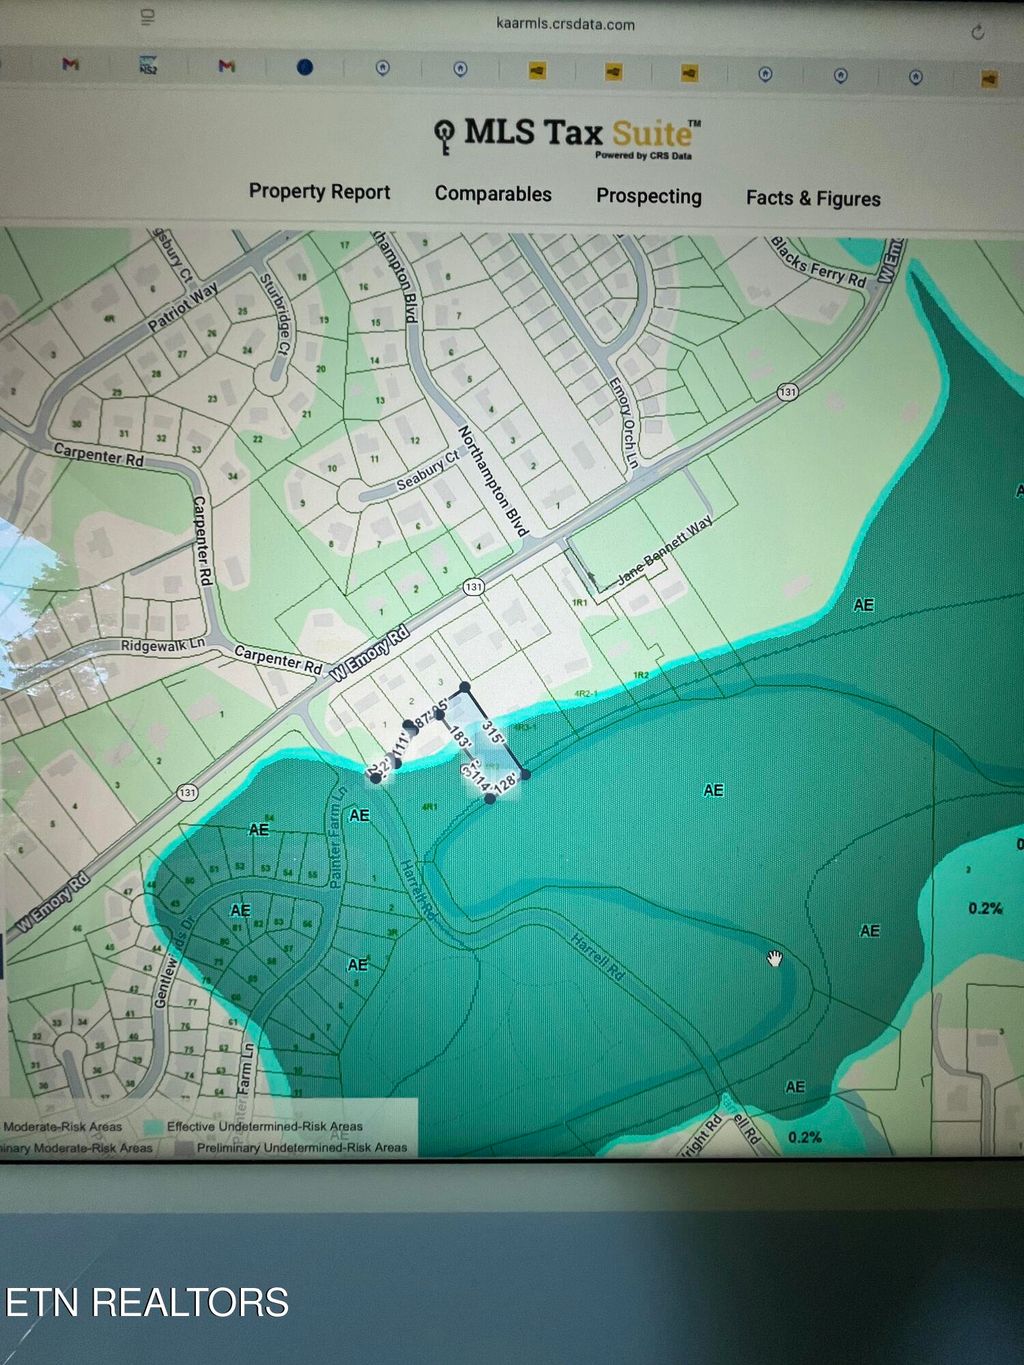Open the rightmost yellow folder tab icon
This screenshot has height=1365, width=1024.
coord(989,78)
